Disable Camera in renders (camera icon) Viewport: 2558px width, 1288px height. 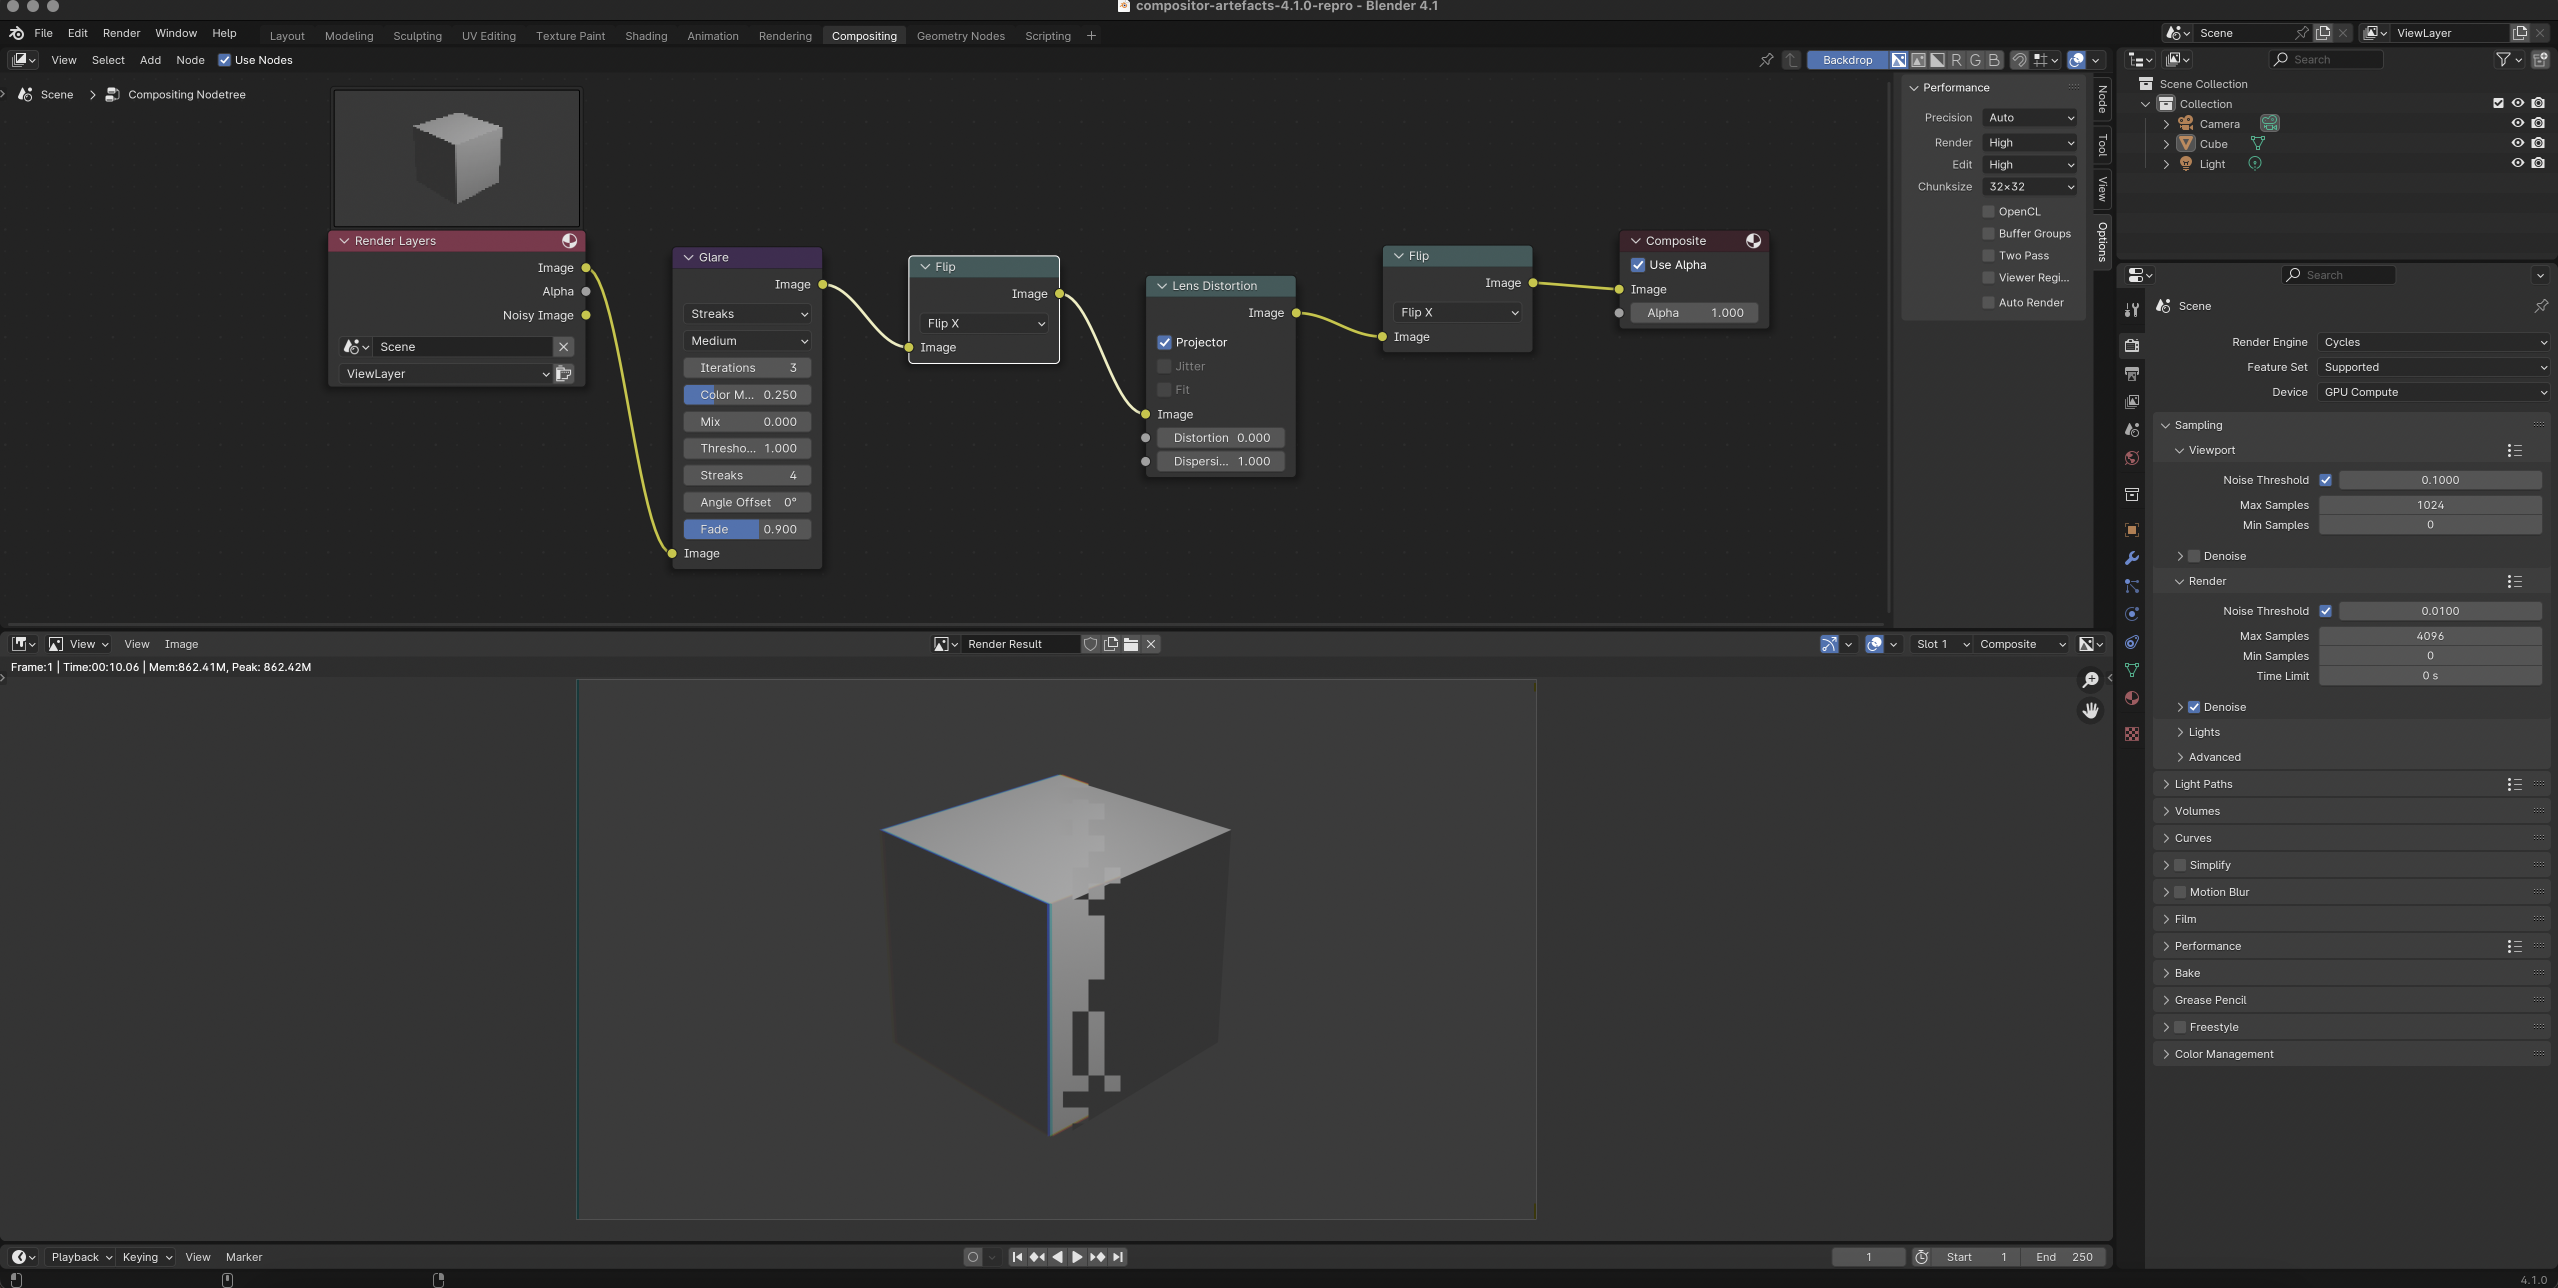tap(2538, 123)
